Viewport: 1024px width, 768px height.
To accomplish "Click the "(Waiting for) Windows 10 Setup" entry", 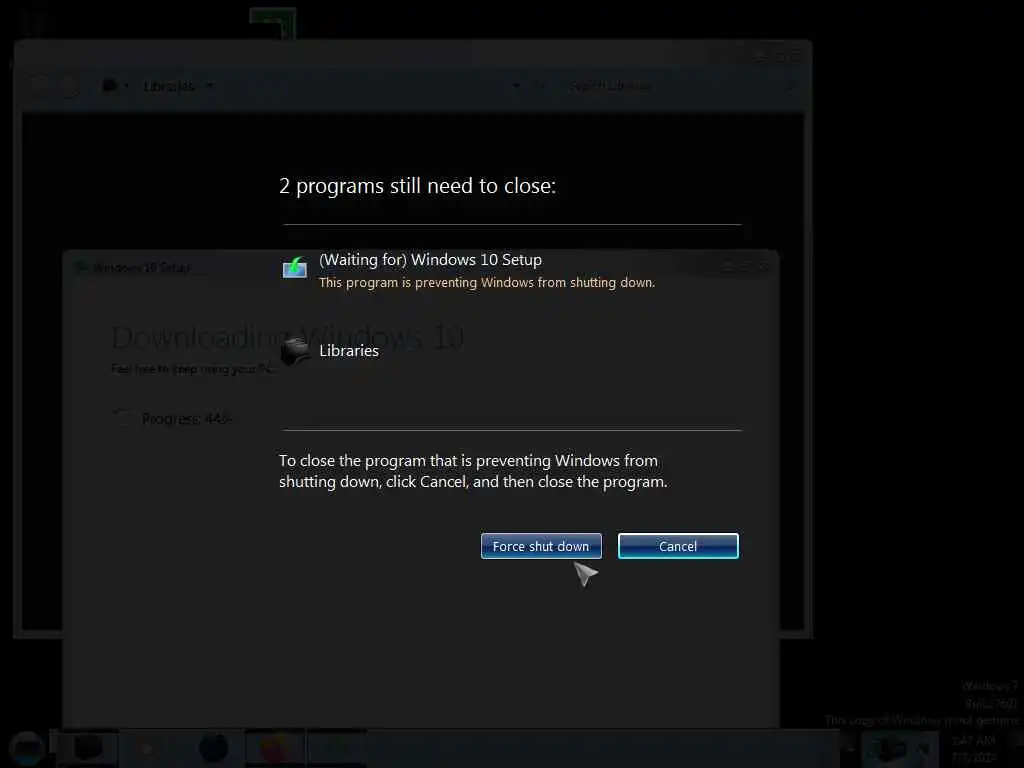I will (x=430, y=260).
